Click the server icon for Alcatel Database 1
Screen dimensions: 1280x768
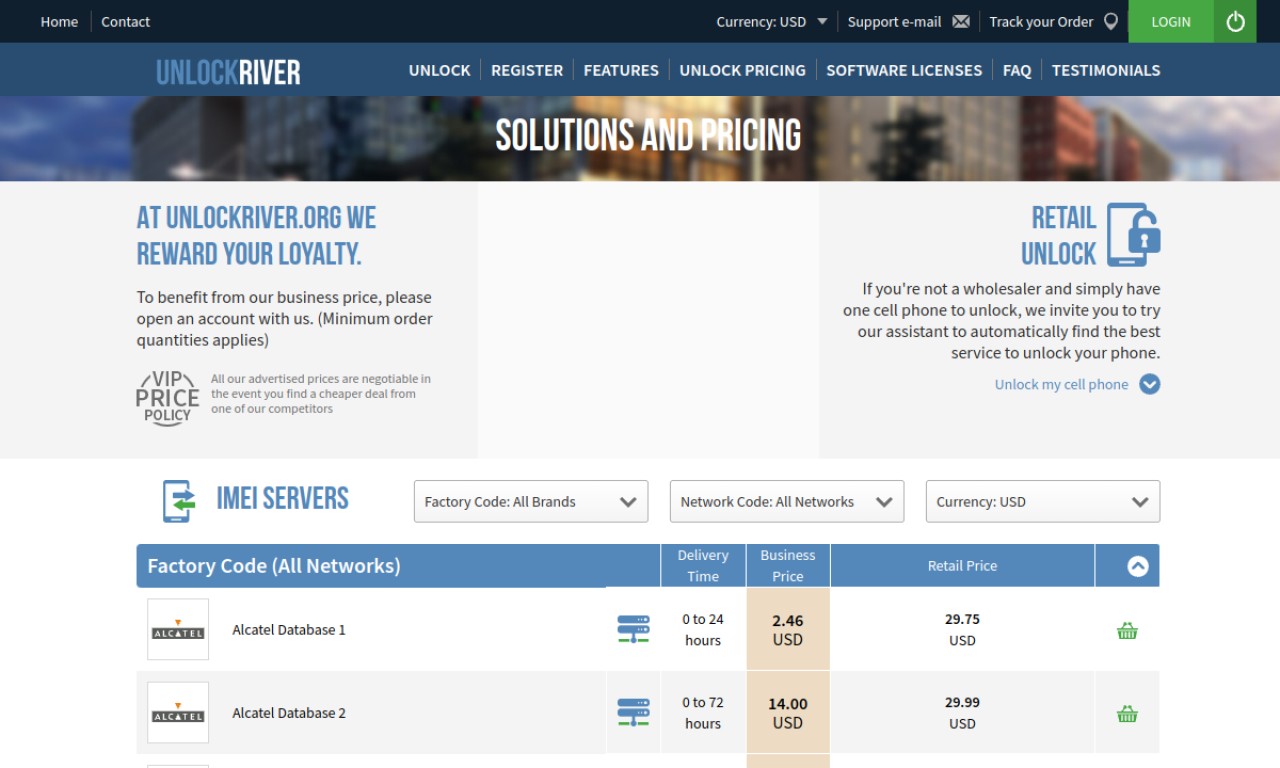633,629
